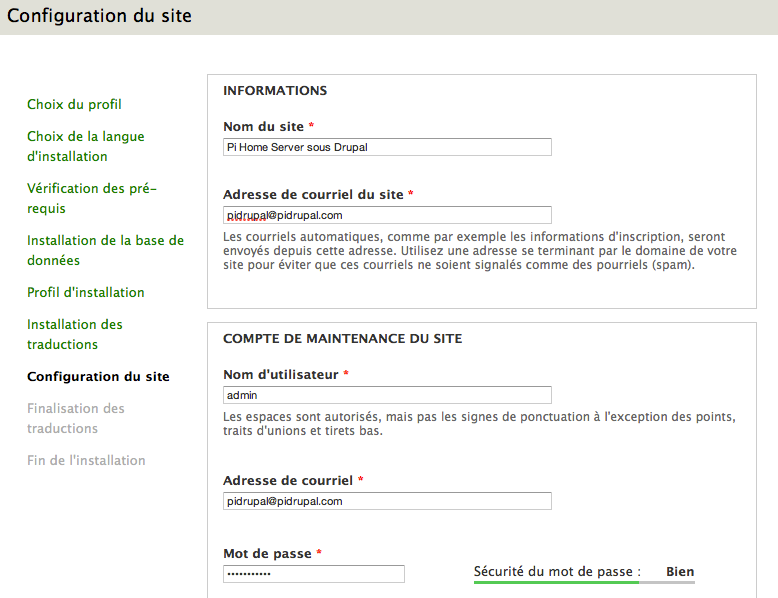Select the current Configuration du site step
Screen dimensions: 778x598
tap(98, 377)
